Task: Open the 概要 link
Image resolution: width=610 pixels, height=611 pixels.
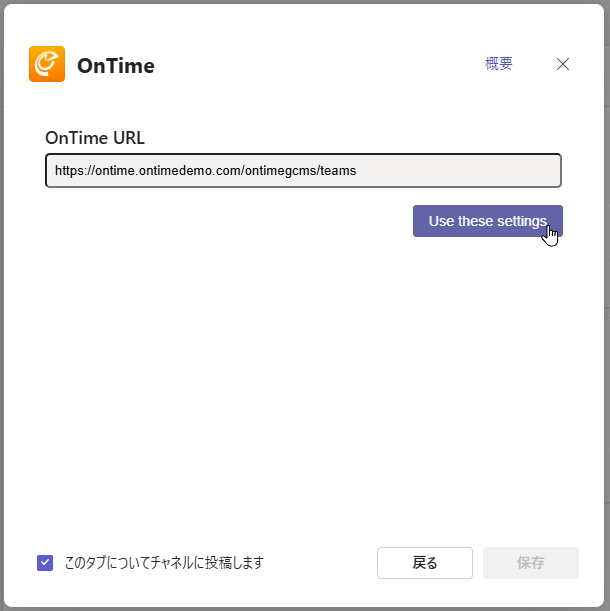Action: click(499, 64)
